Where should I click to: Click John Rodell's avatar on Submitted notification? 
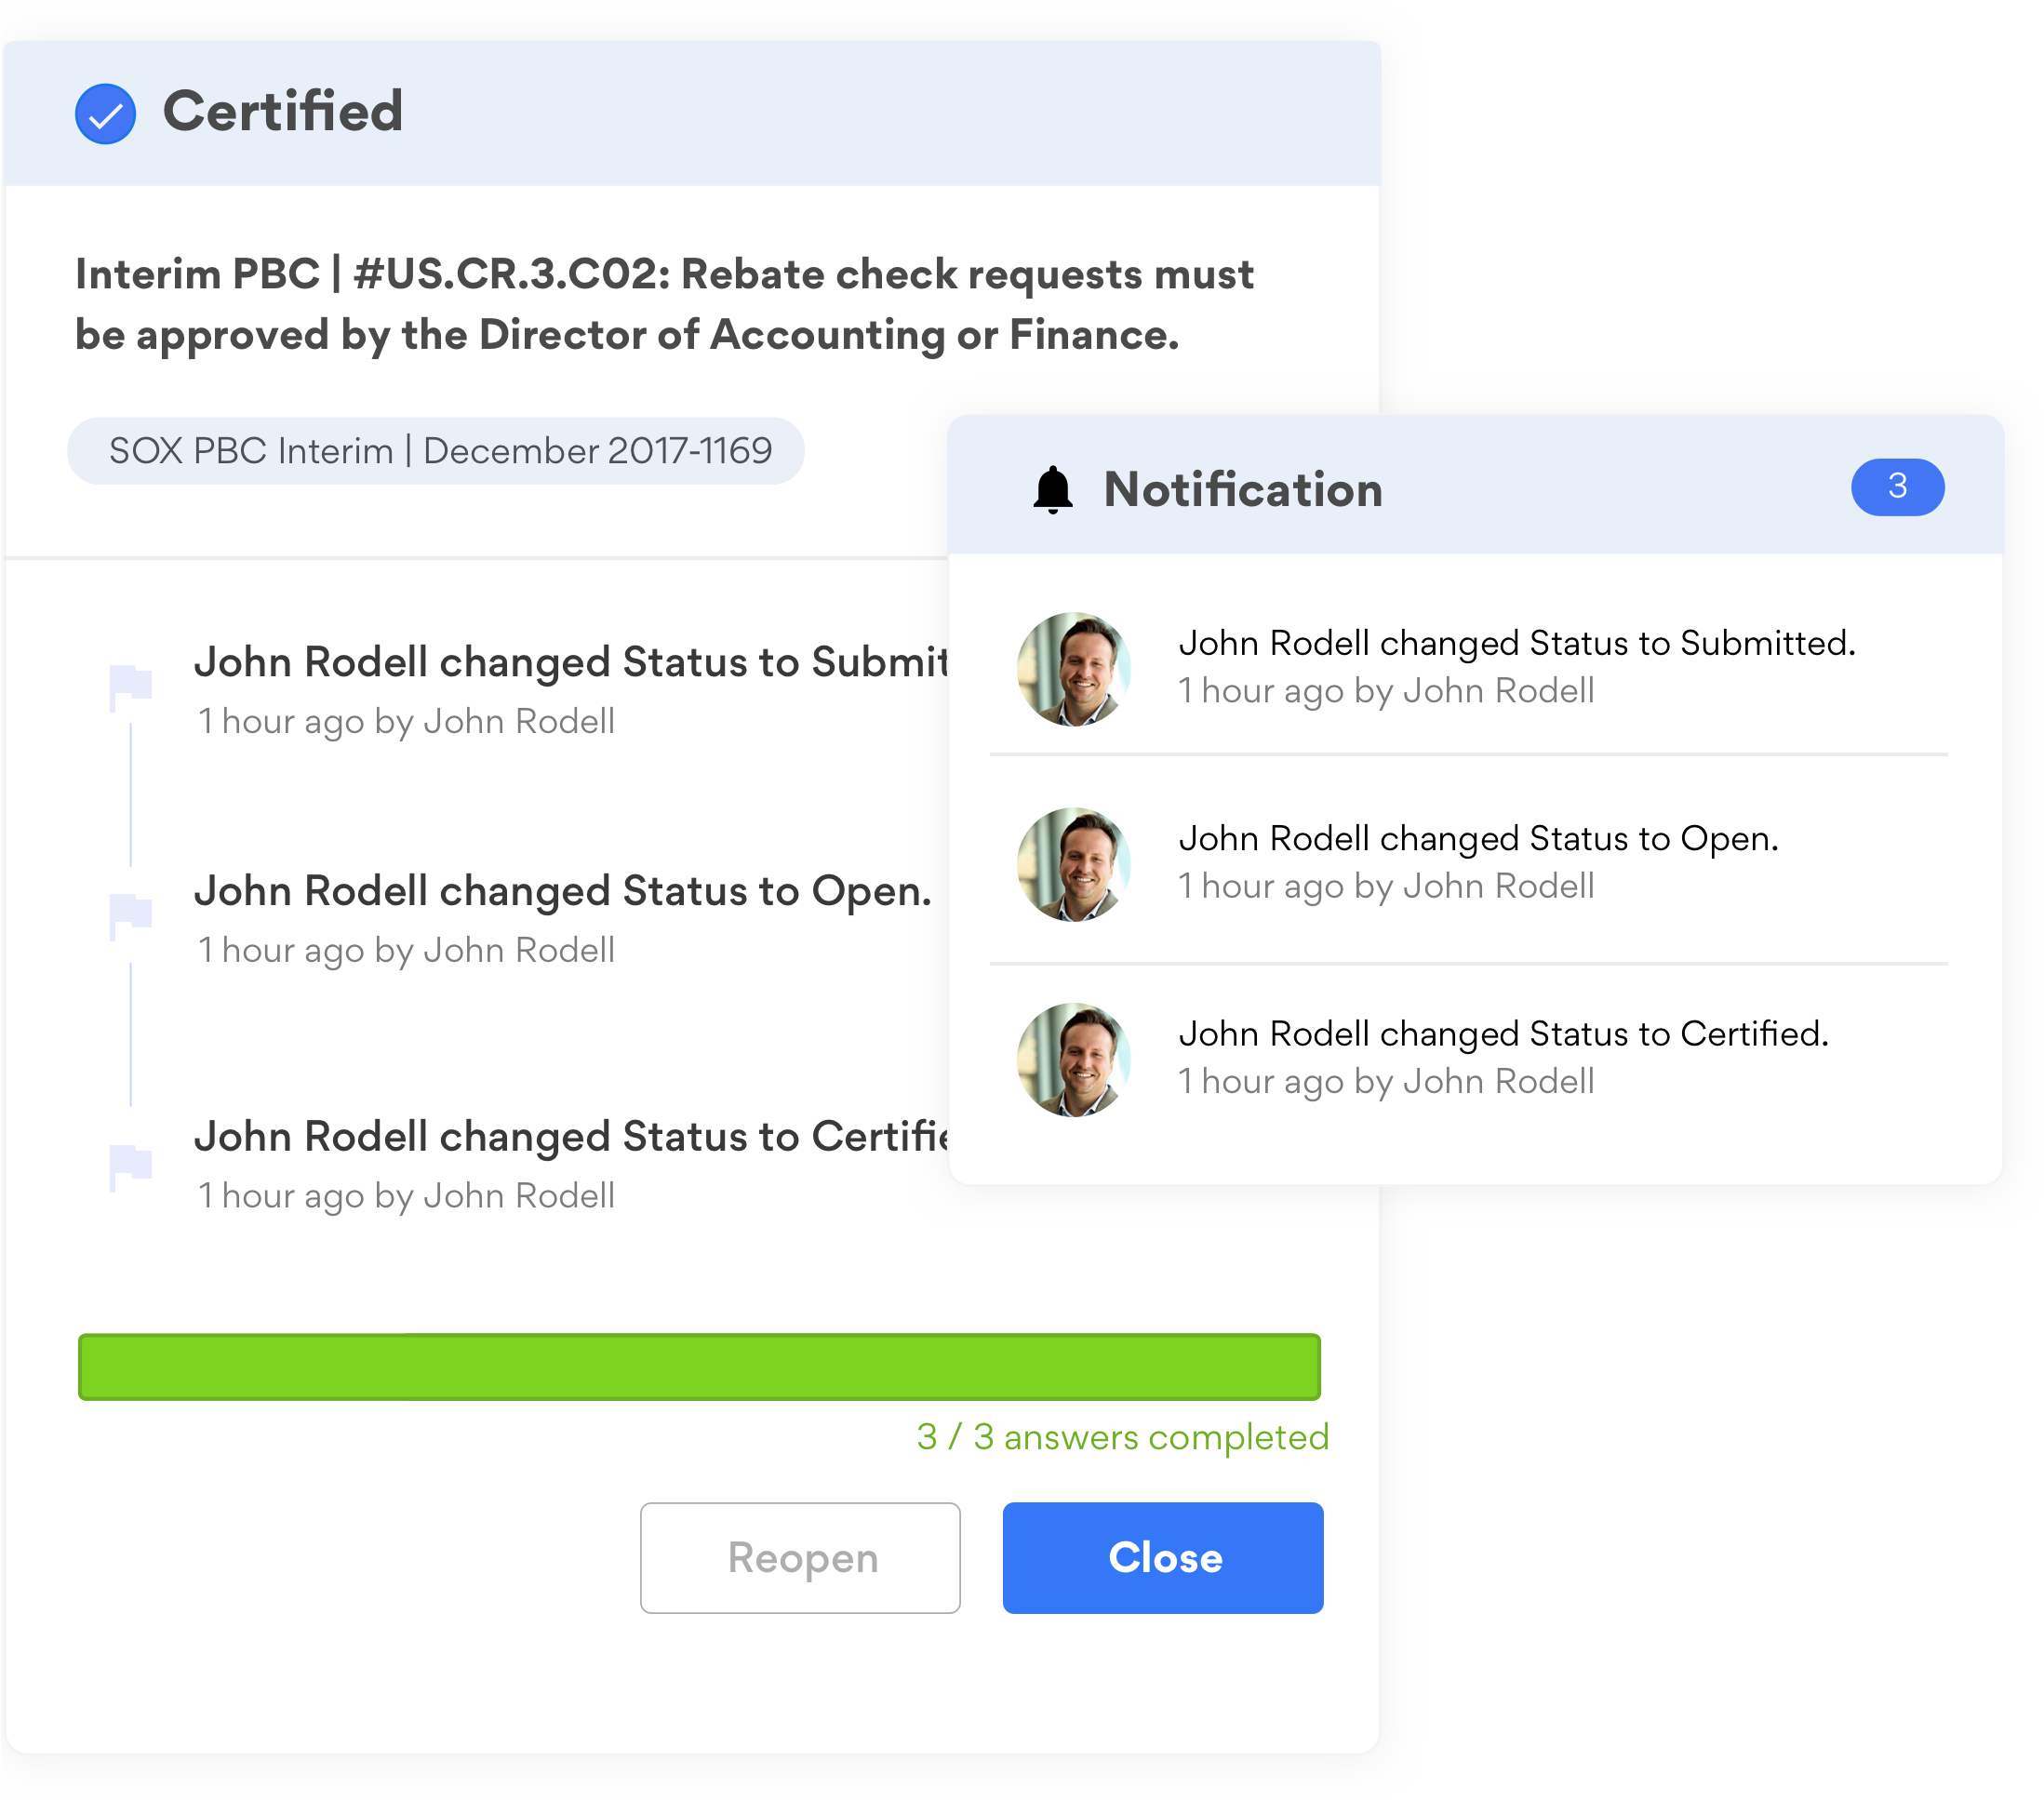click(x=1073, y=669)
